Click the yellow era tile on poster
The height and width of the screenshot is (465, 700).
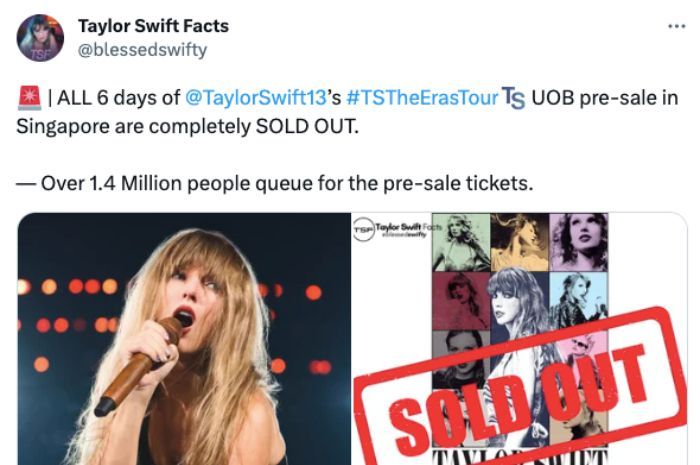520,242
